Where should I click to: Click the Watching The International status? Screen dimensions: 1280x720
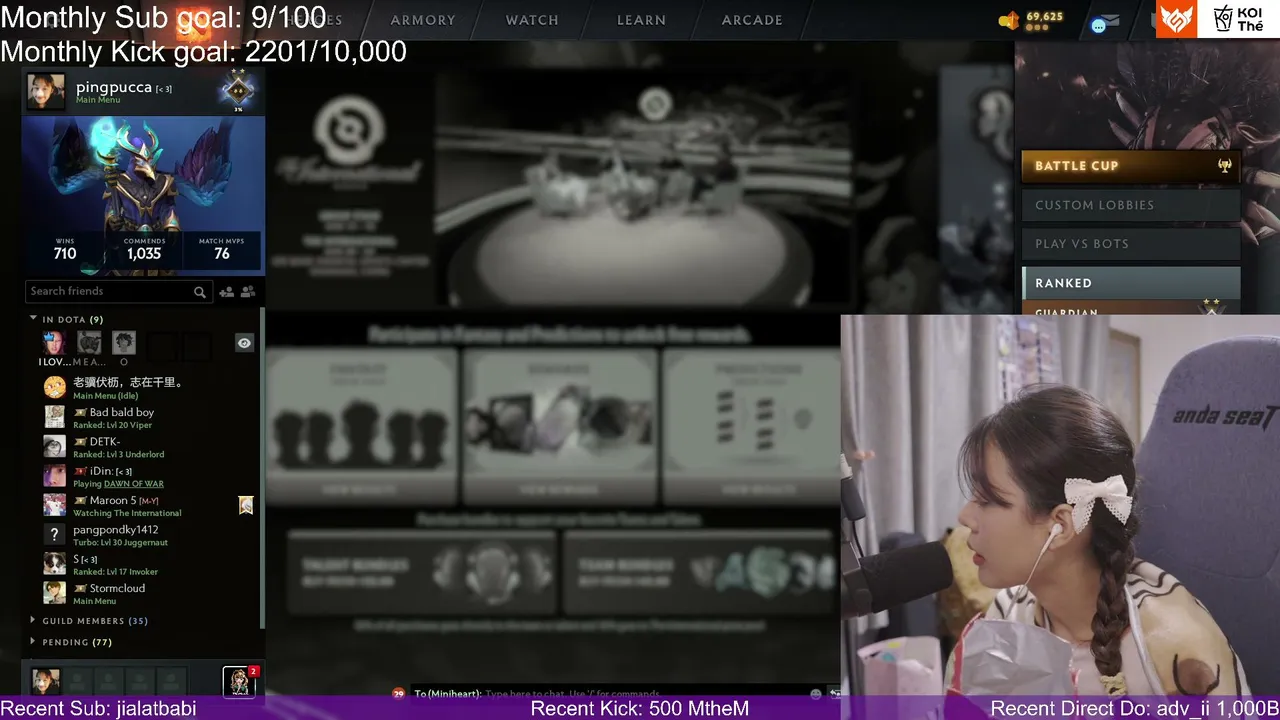pyautogui.click(x=127, y=514)
